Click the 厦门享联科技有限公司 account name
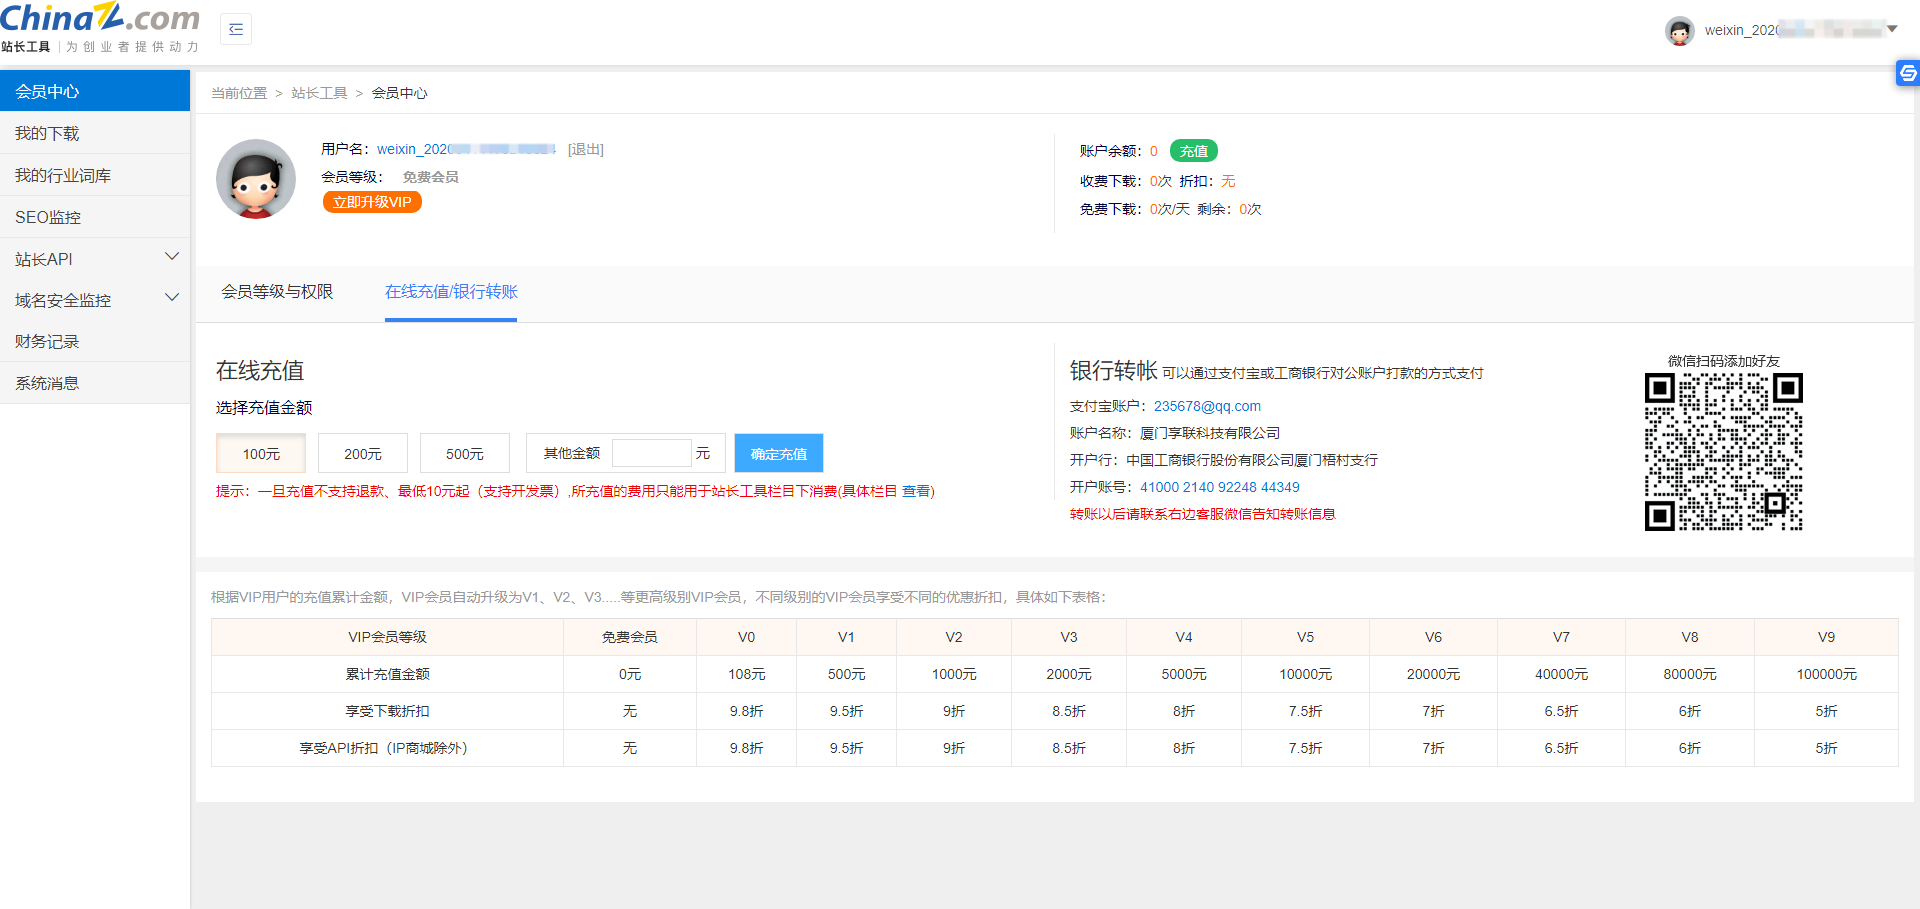This screenshot has width=1920, height=909. (1210, 433)
